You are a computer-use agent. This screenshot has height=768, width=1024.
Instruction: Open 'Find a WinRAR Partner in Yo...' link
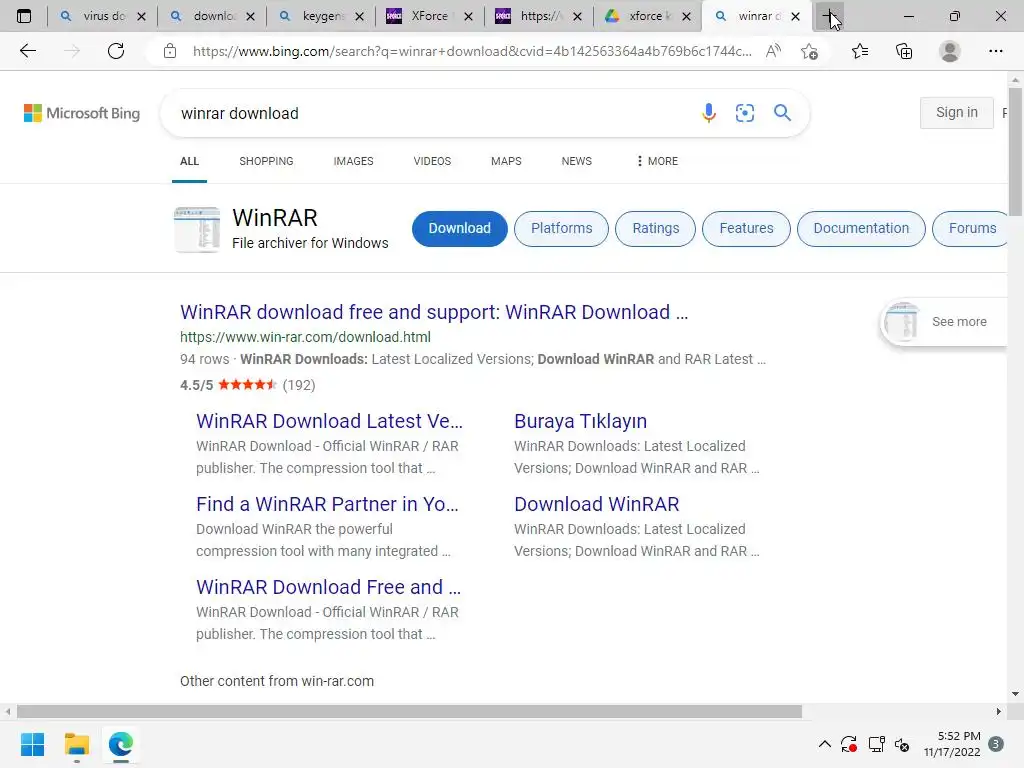point(327,504)
